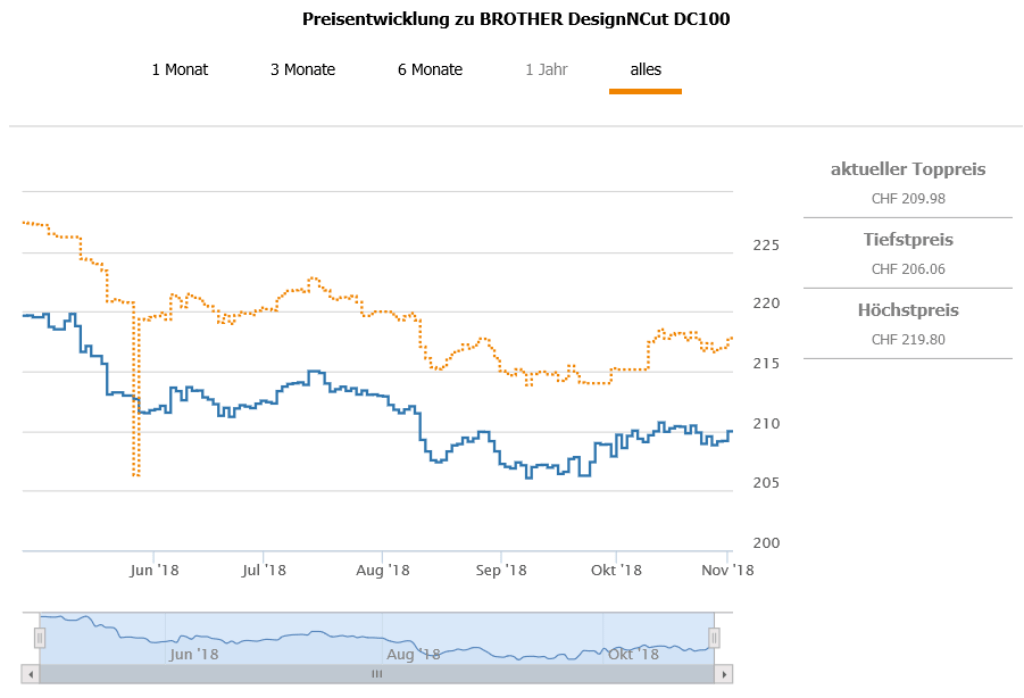The image size is (1024, 698).
Task: Click the Aug '18 label in the navigator
Action: (413, 654)
